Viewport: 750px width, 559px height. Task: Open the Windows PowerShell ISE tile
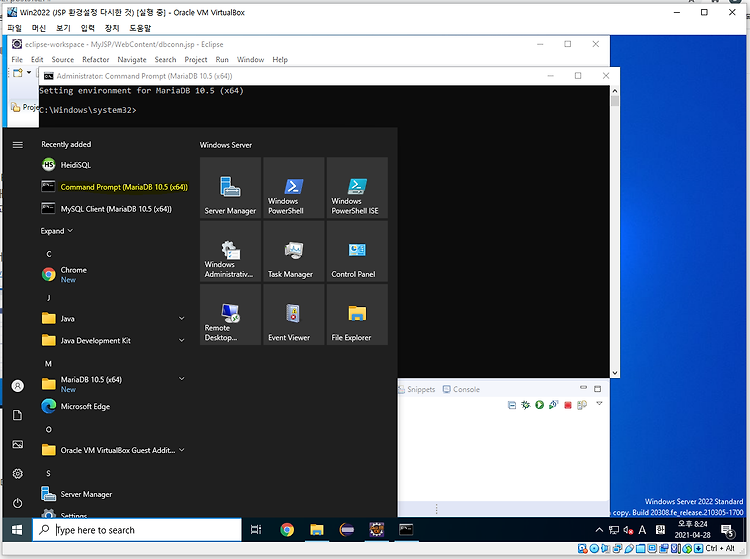point(357,188)
